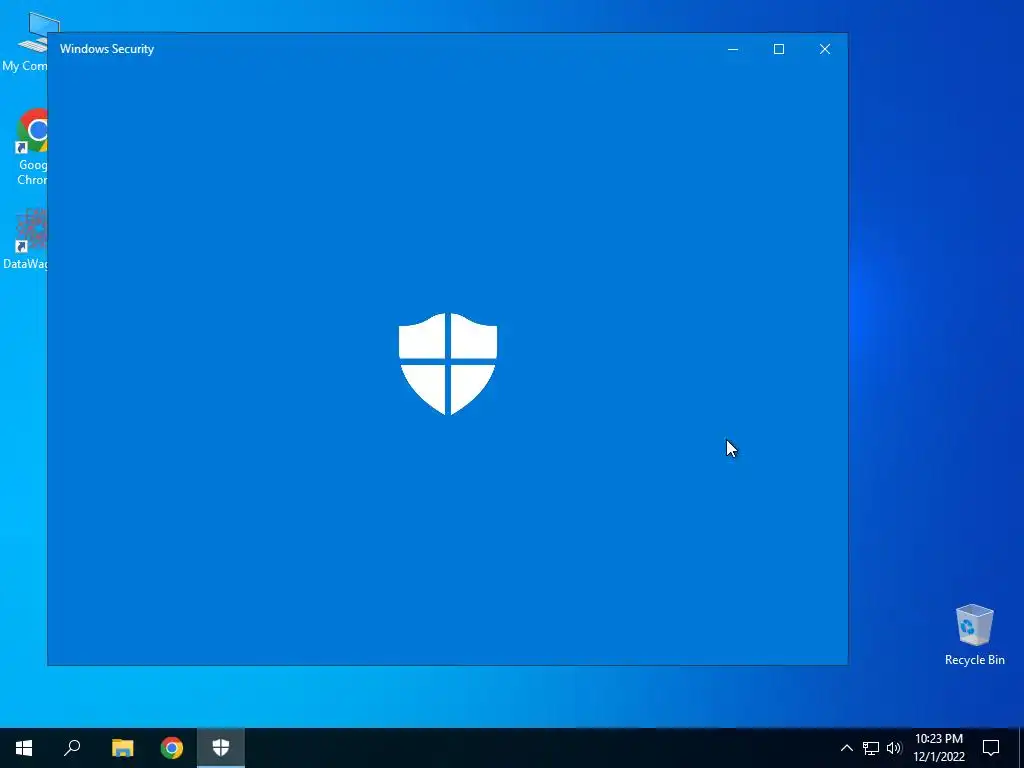The height and width of the screenshot is (768, 1024).
Task: Launch File Explorer from taskbar
Action: click(122, 748)
